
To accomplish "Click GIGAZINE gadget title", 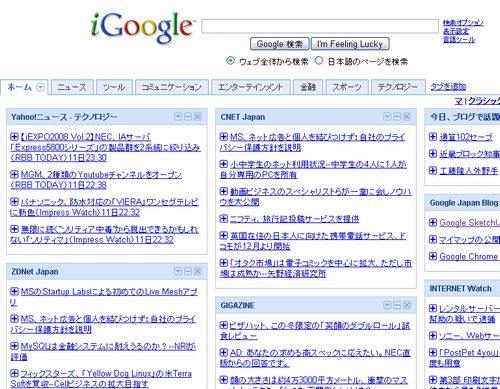I will click(237, 305).
